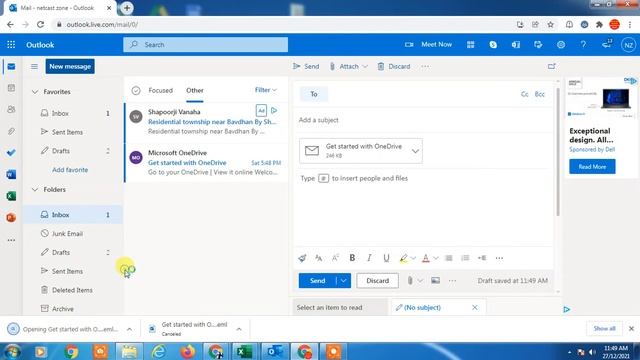Screen dimensions: 640x360
Task: Open Junk Email folder
Action: coord(73,233)
